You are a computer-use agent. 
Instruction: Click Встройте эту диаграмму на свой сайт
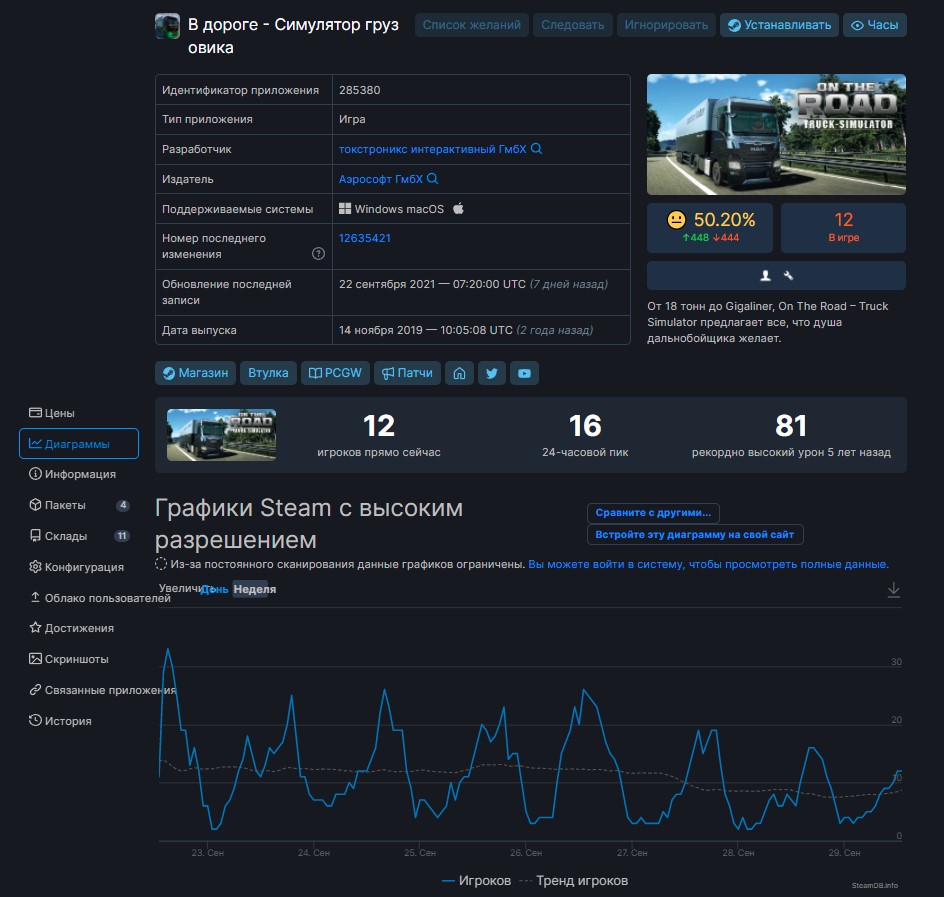tap(695, 535)
